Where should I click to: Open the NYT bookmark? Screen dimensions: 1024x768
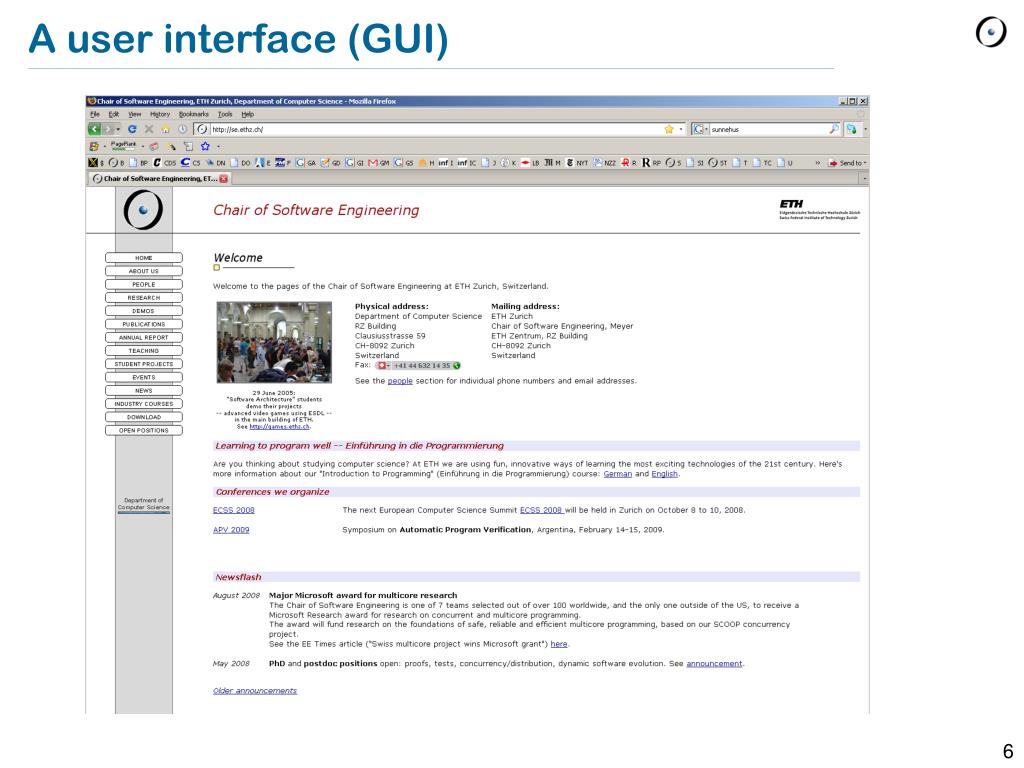click(577, 163)
